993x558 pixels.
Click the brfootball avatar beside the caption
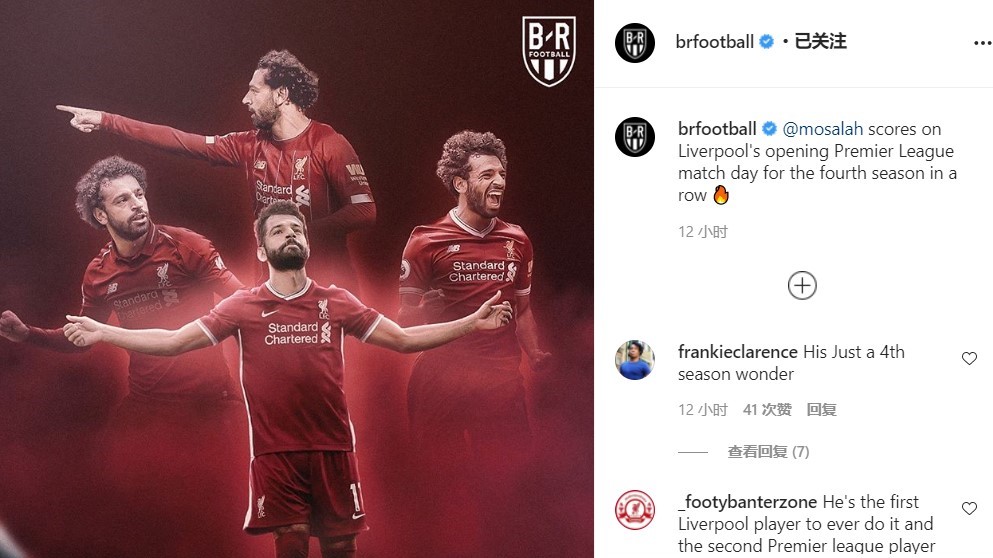pos(635,136)
